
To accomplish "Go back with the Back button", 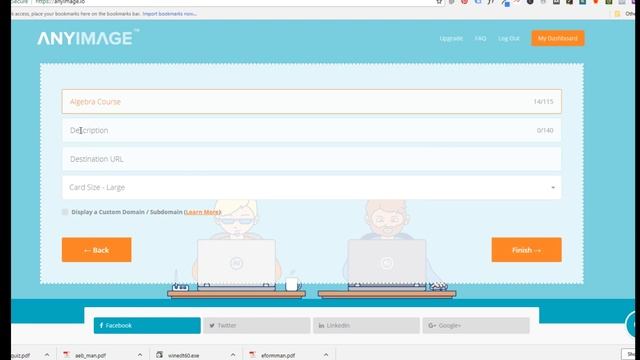I will [x=97, y=250].
